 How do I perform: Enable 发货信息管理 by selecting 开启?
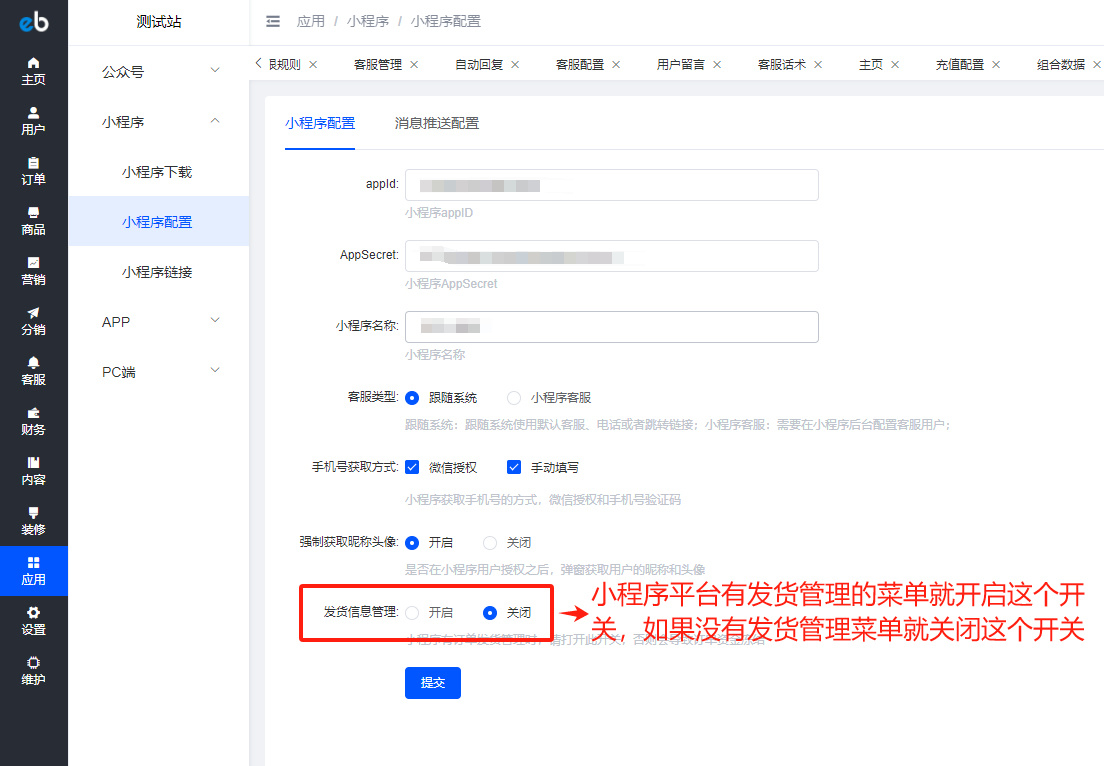pyautogui.click(x=412, y=612)
